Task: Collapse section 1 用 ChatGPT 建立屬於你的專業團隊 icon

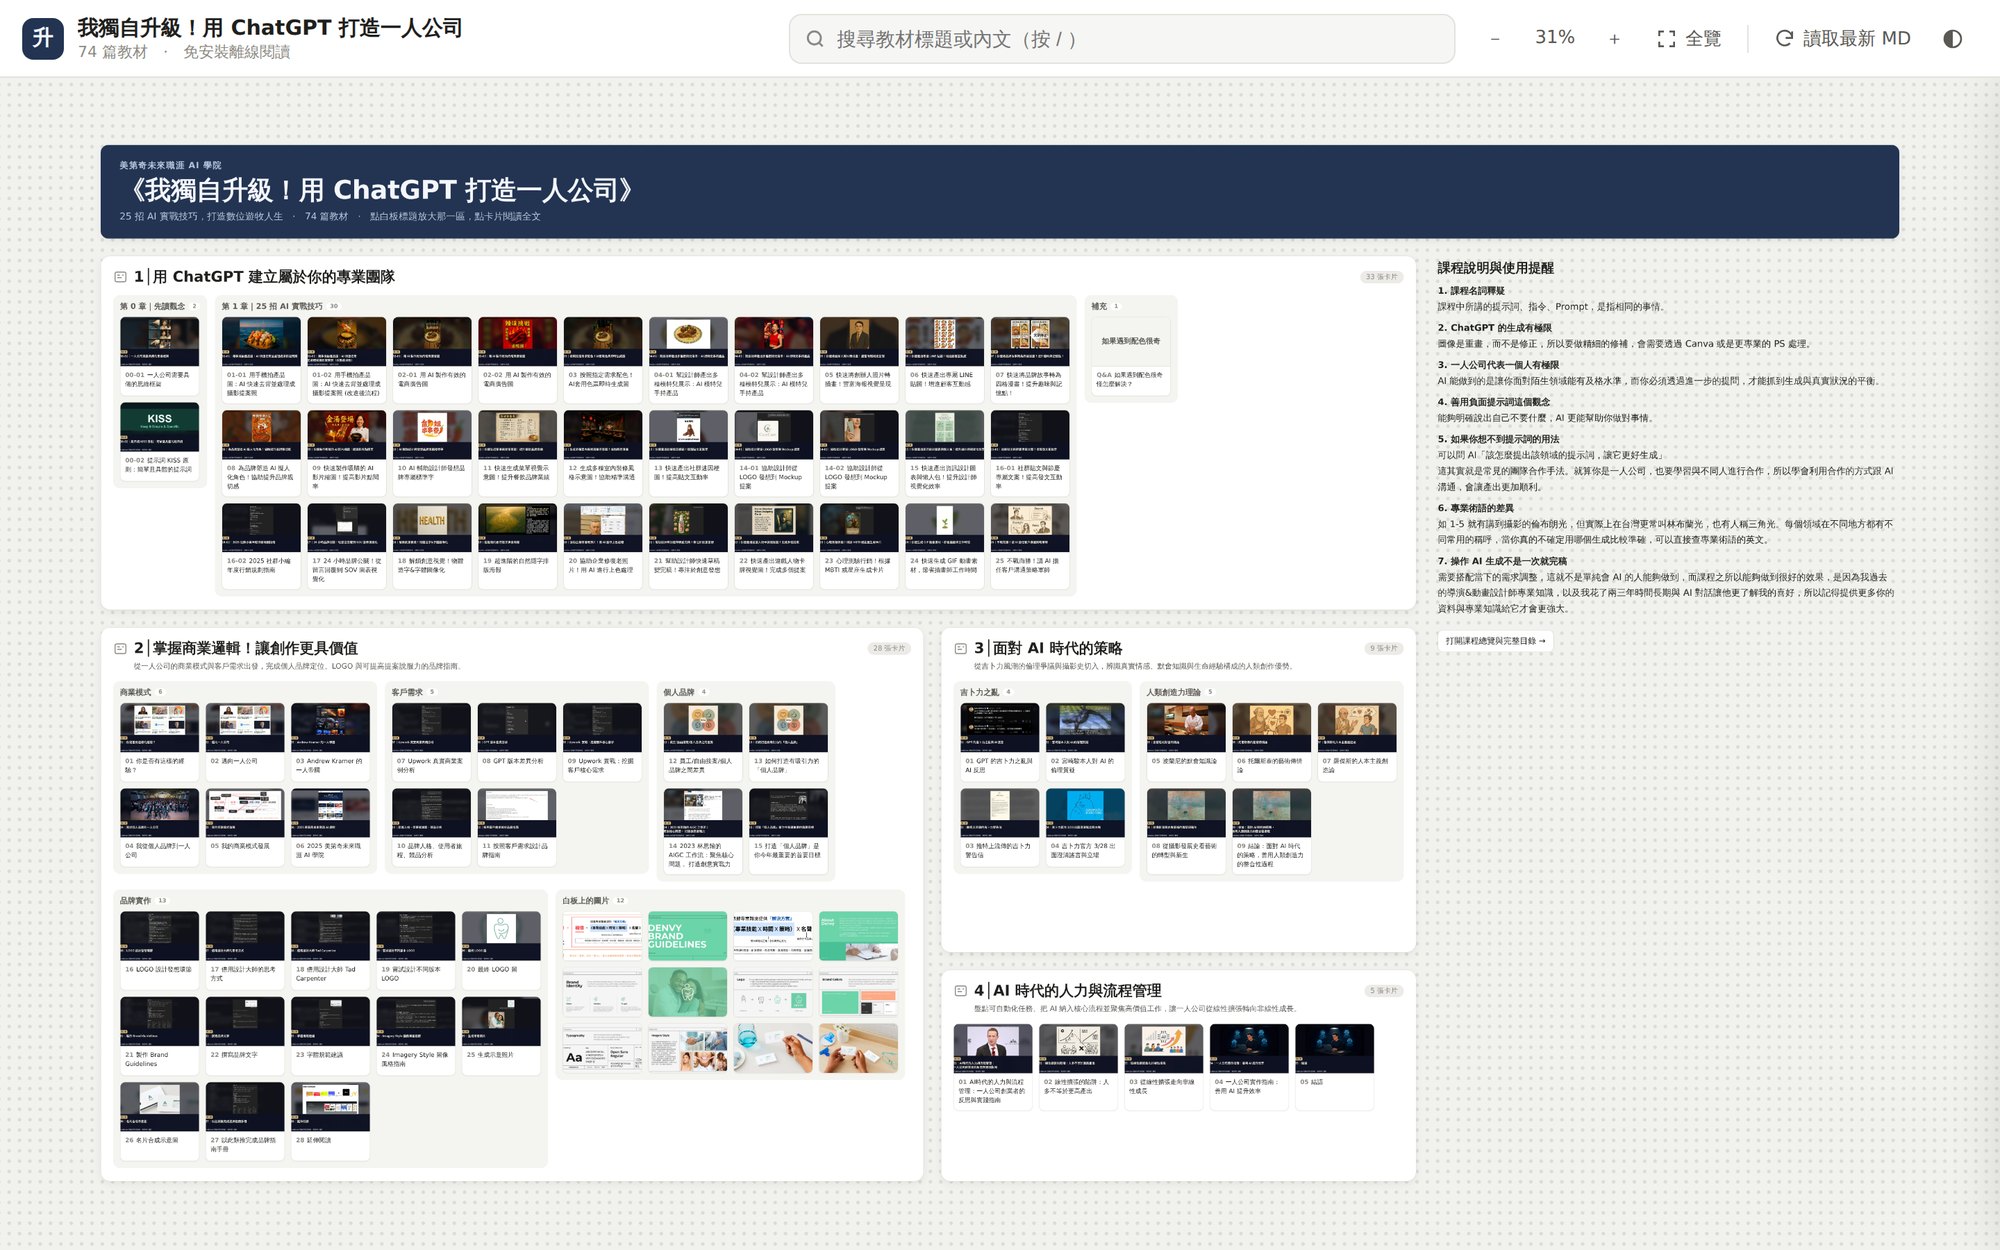Action: tap(121, 277)
